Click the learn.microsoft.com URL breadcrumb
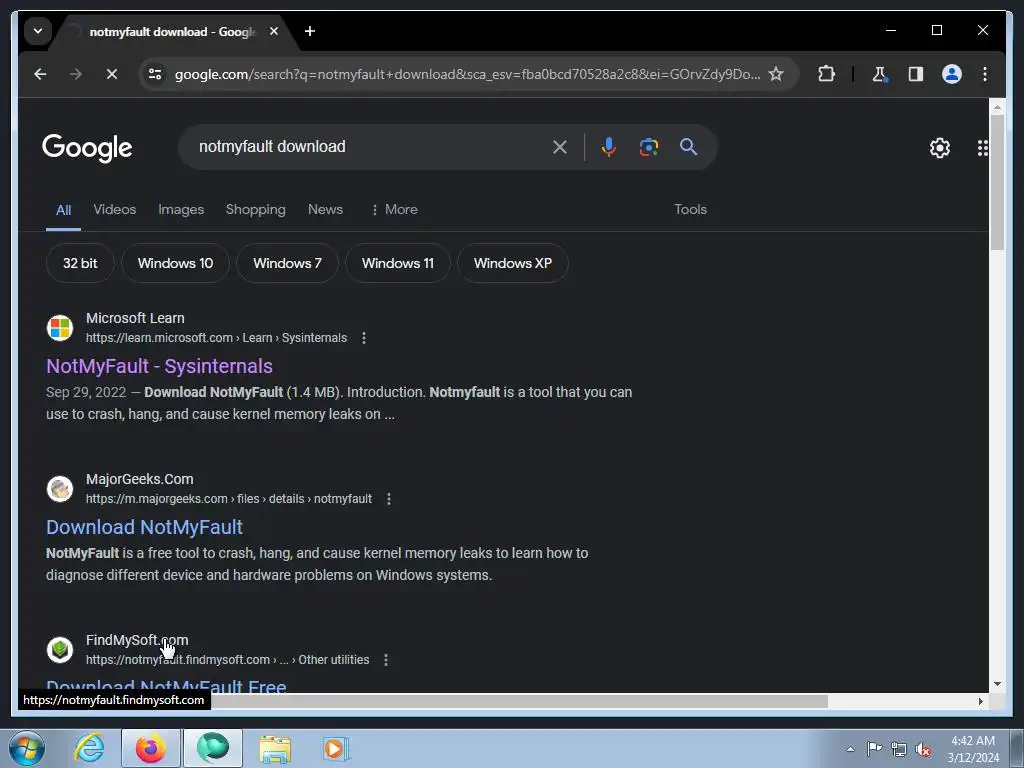 pos(216,338)
